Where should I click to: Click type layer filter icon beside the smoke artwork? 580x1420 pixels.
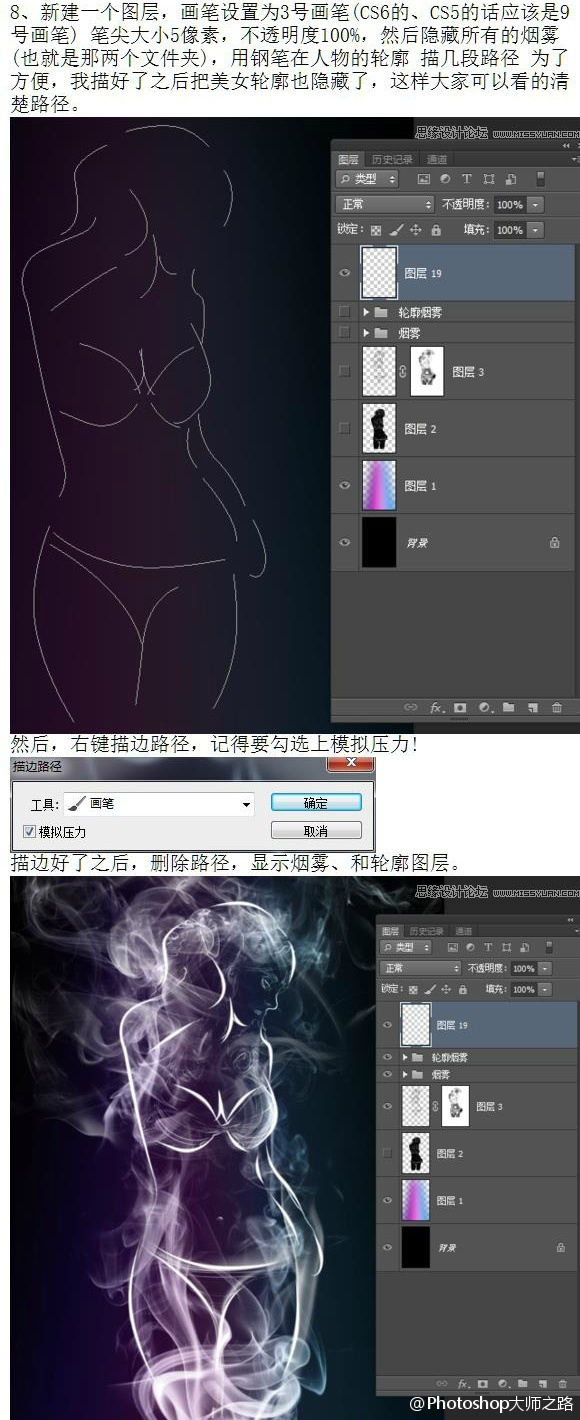point(488,946)
